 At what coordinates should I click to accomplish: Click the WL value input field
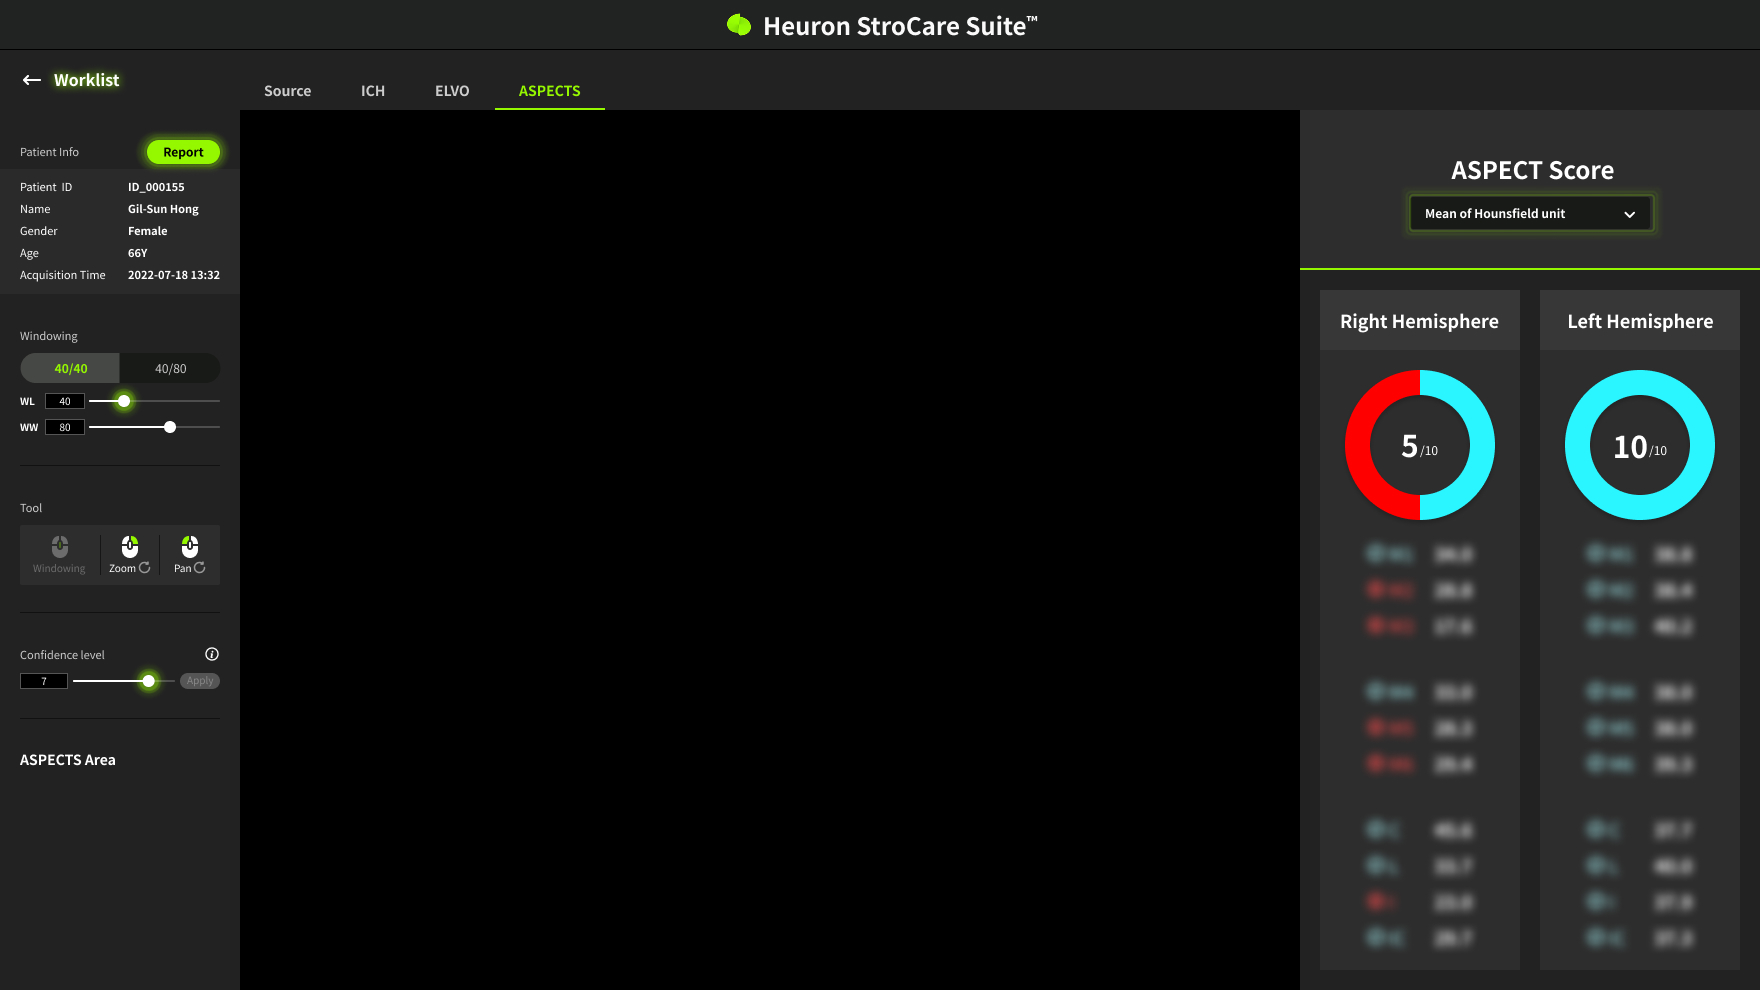[x=65, y=401]
